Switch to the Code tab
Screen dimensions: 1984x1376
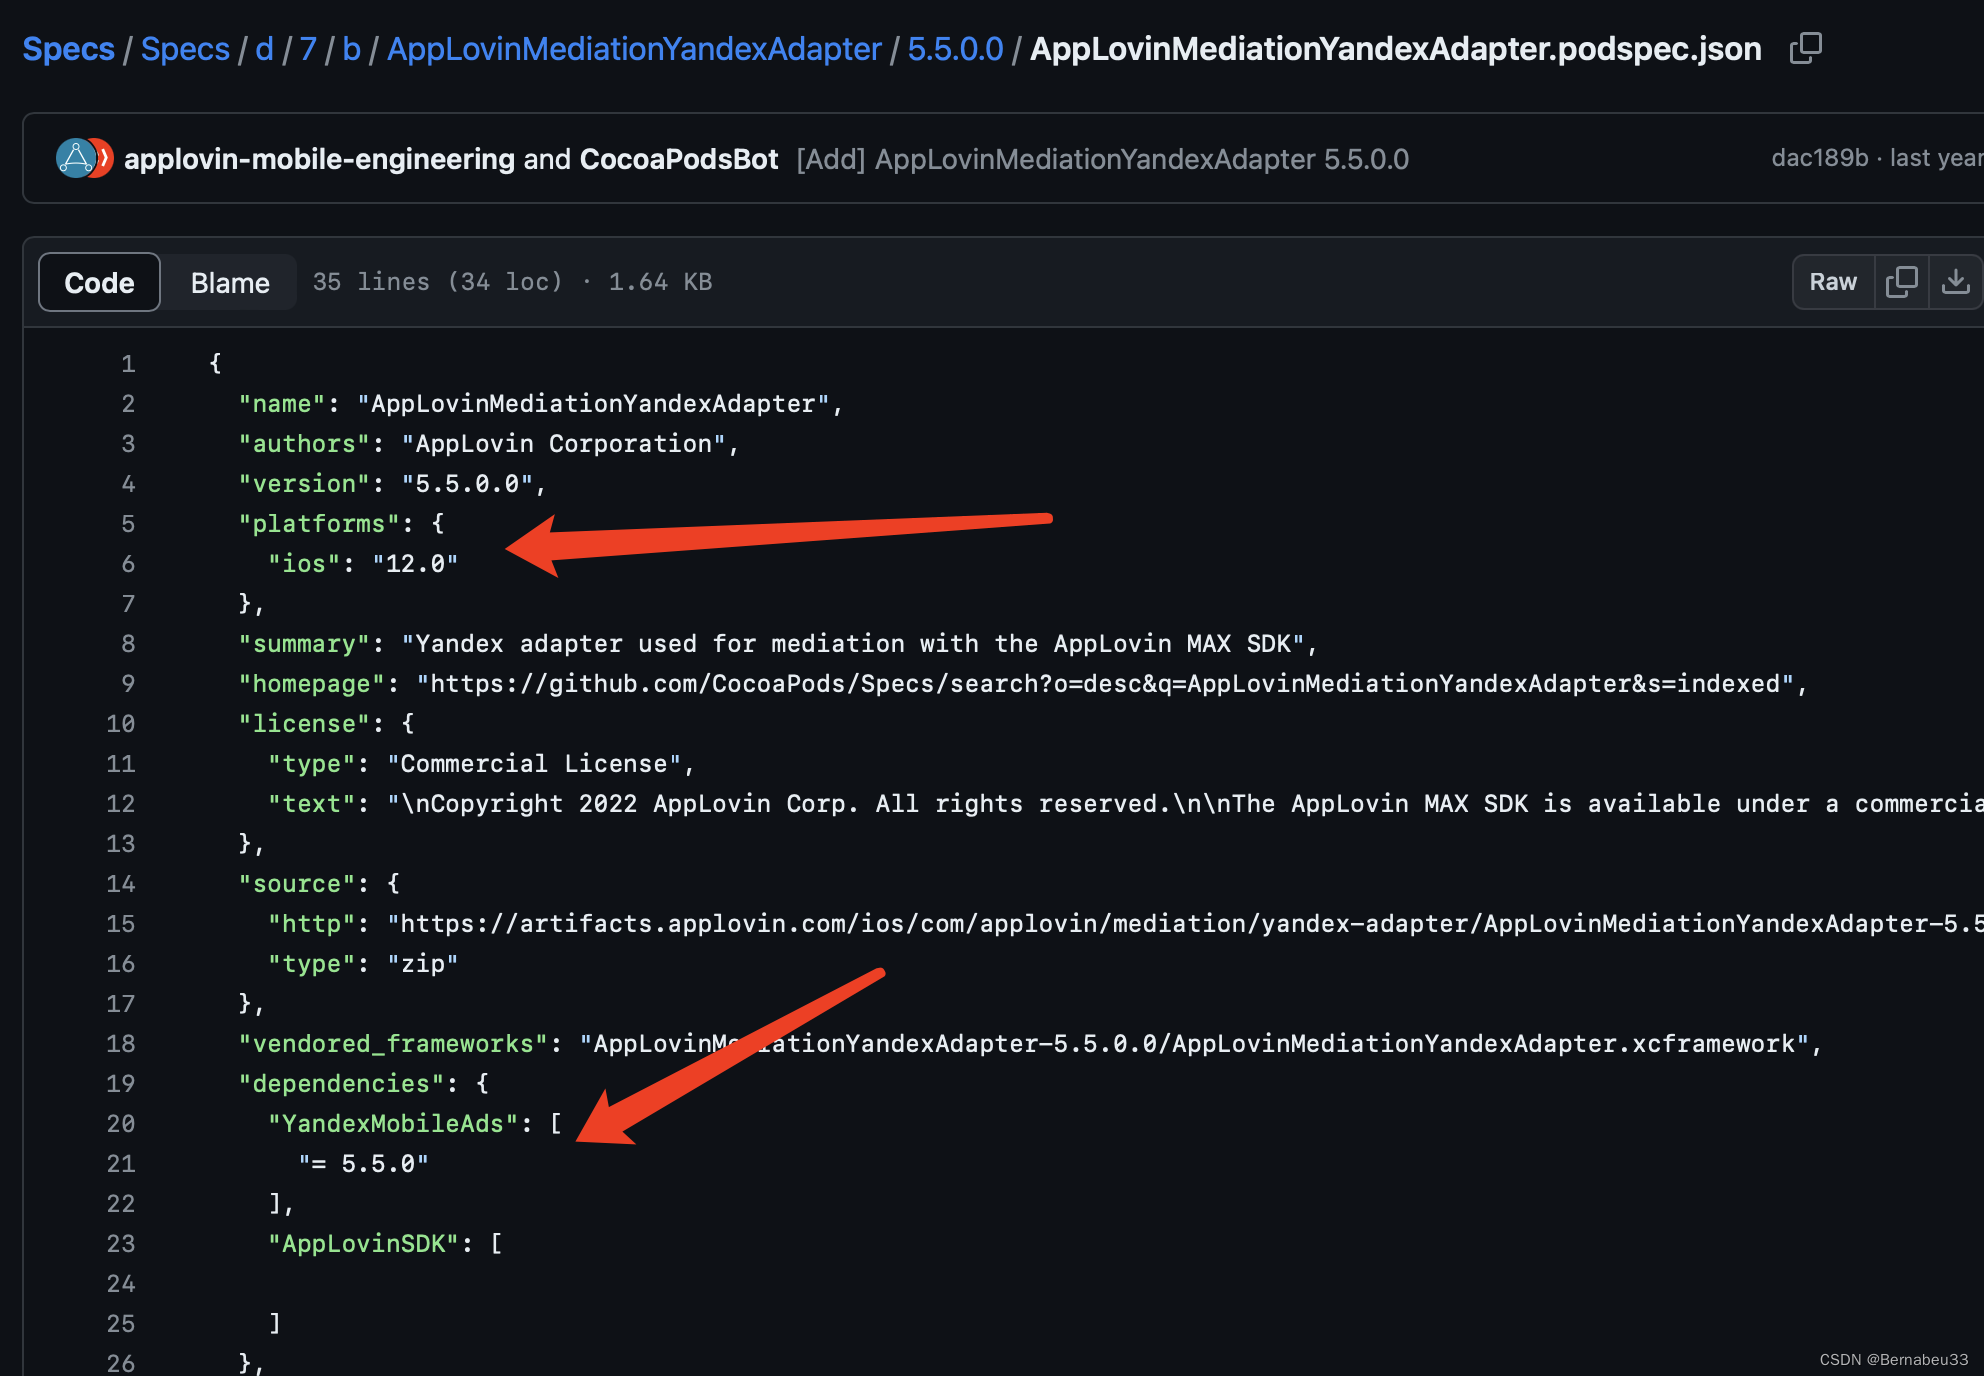coord(98,282)
